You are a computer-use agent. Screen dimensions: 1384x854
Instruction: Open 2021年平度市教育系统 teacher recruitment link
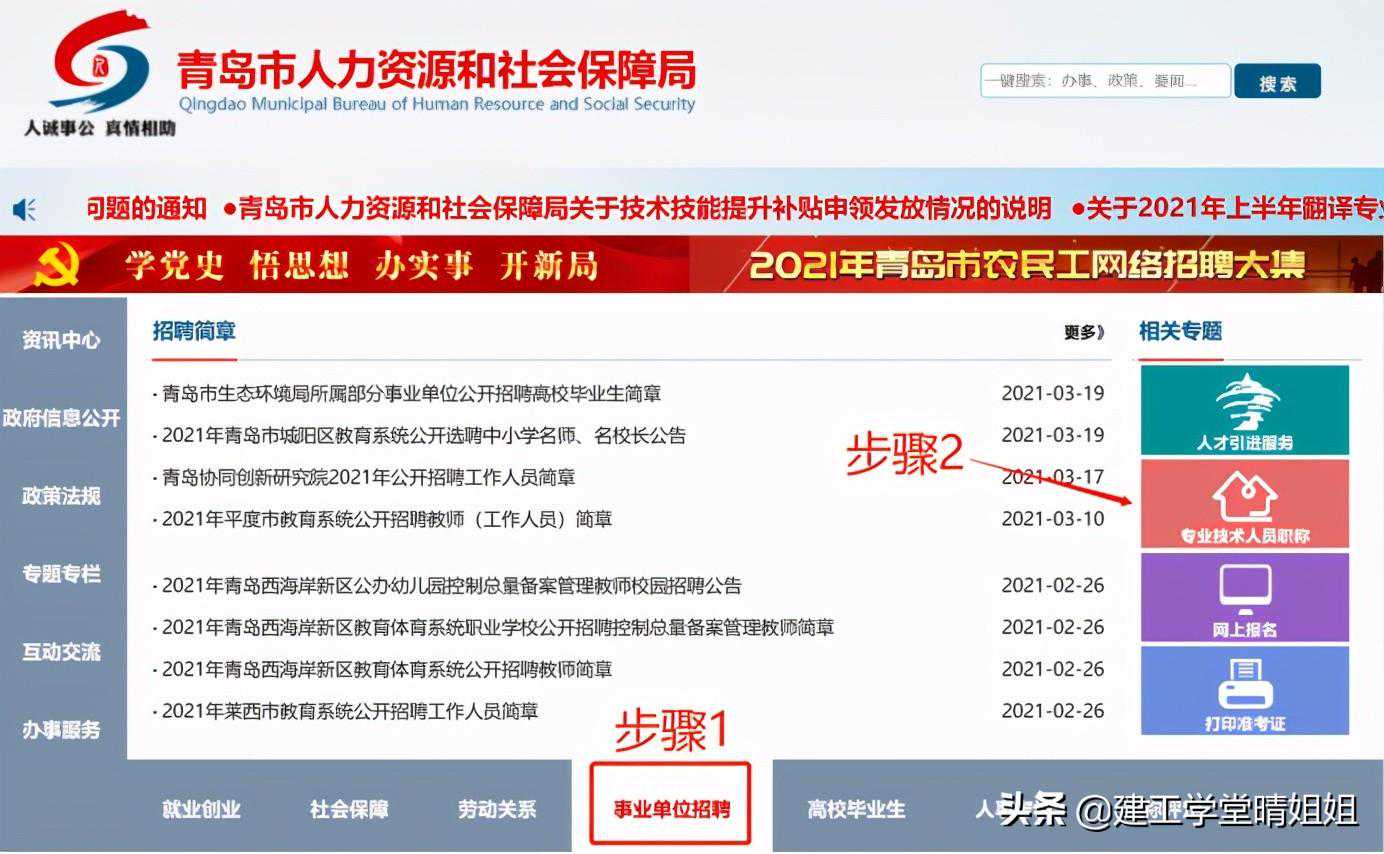click(x=386, y=519)
